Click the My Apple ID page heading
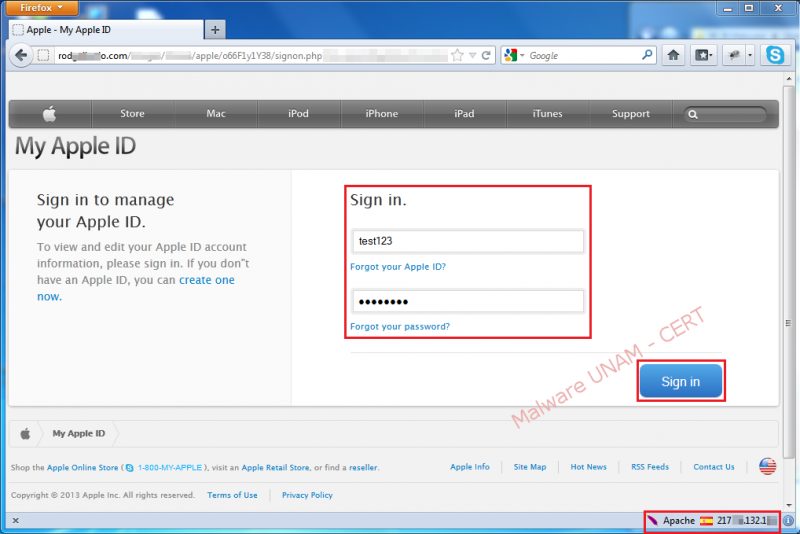 pyautogui.click(x=76, y=146)
